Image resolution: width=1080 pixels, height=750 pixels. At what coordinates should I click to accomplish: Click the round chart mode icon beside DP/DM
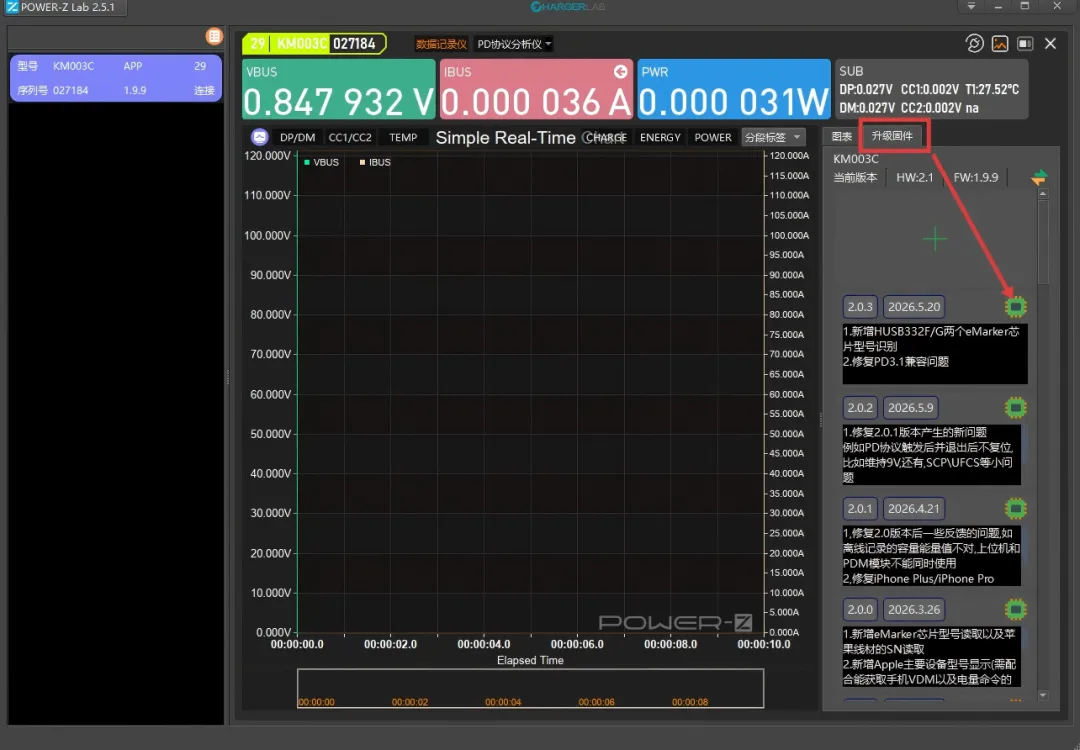(260, 137)
